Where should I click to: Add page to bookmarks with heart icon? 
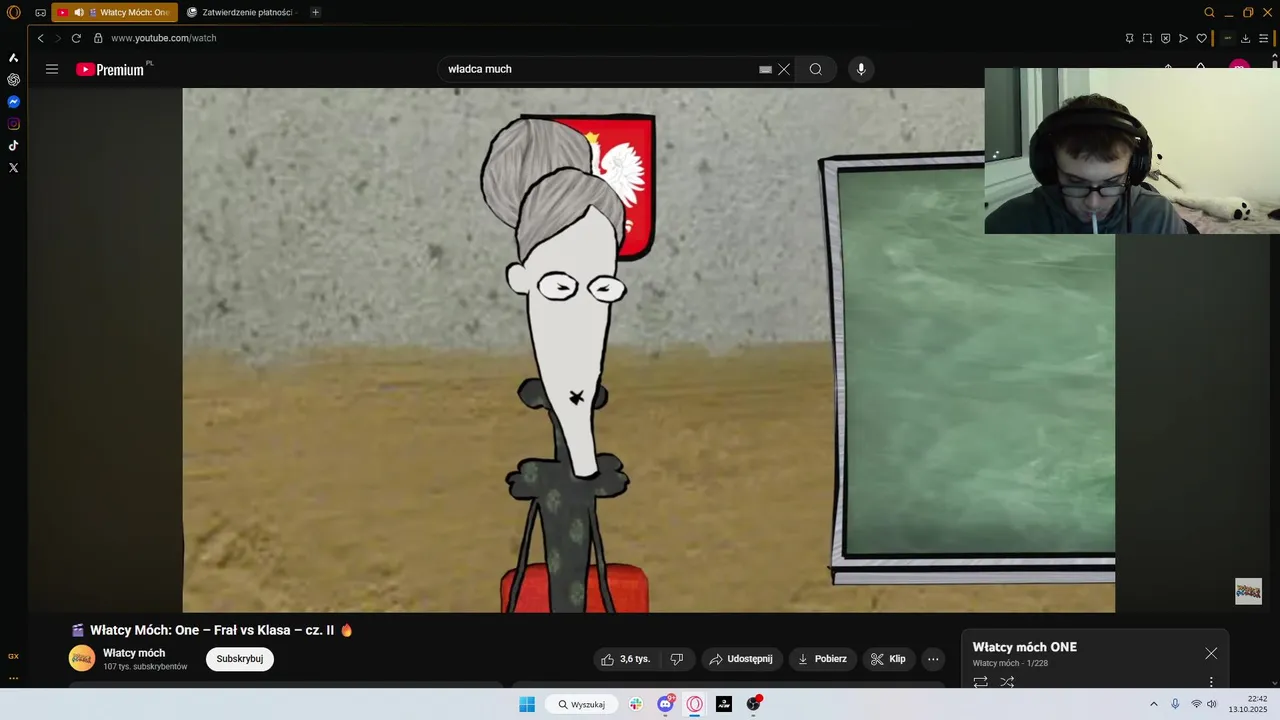pos(1201,38)
